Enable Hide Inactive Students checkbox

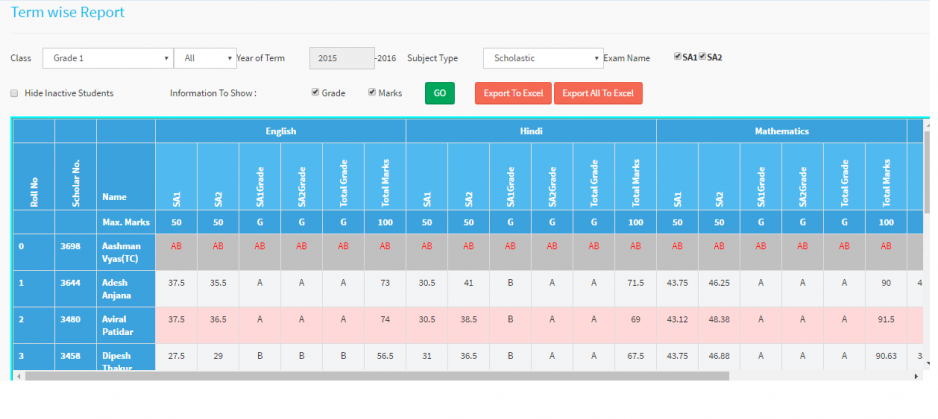click(14, 93)
